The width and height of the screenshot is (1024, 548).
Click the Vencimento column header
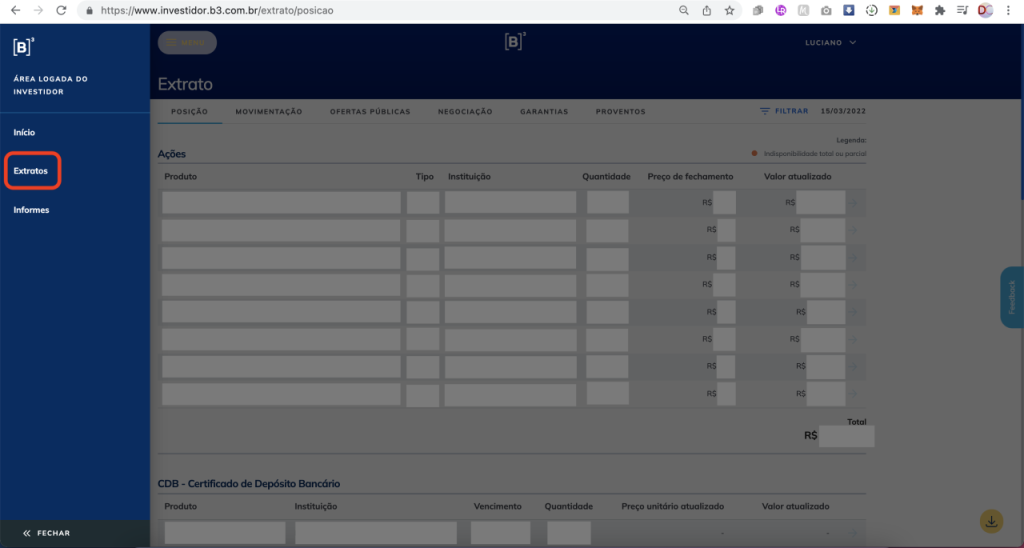[498, 506]
